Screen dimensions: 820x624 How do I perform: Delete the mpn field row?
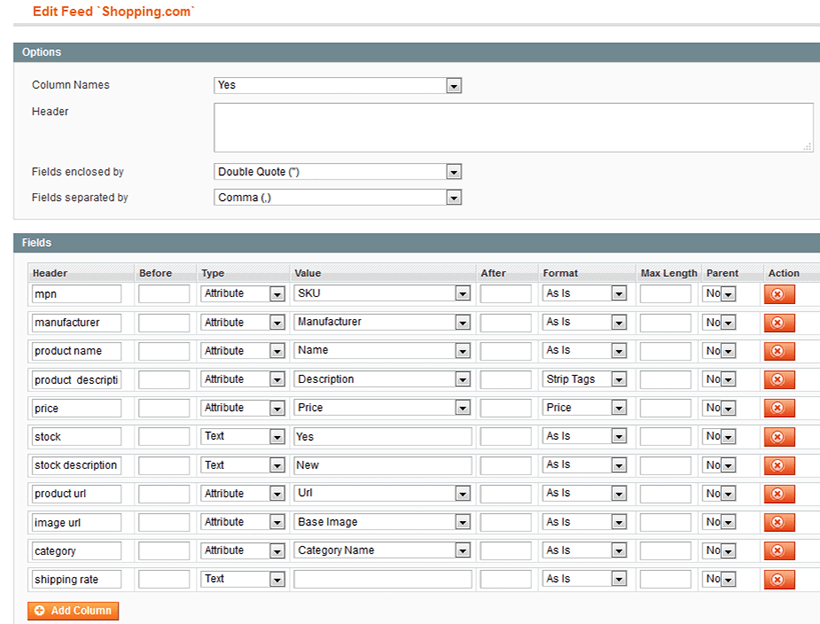pyautogui.click(x=779, y=294)
